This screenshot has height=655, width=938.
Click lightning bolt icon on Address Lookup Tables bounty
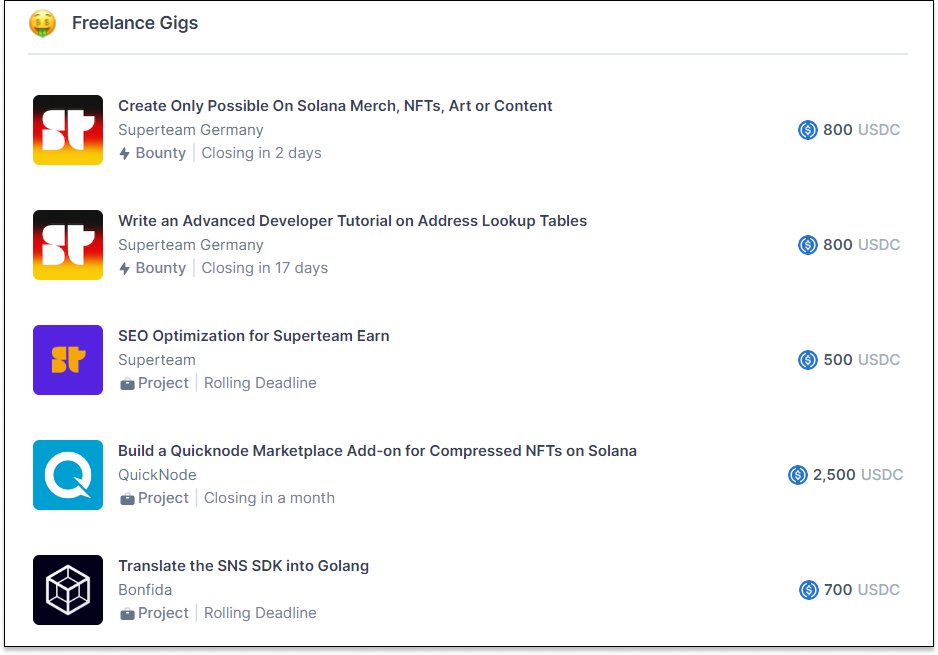pyautogui.click(x=124, y=269)
